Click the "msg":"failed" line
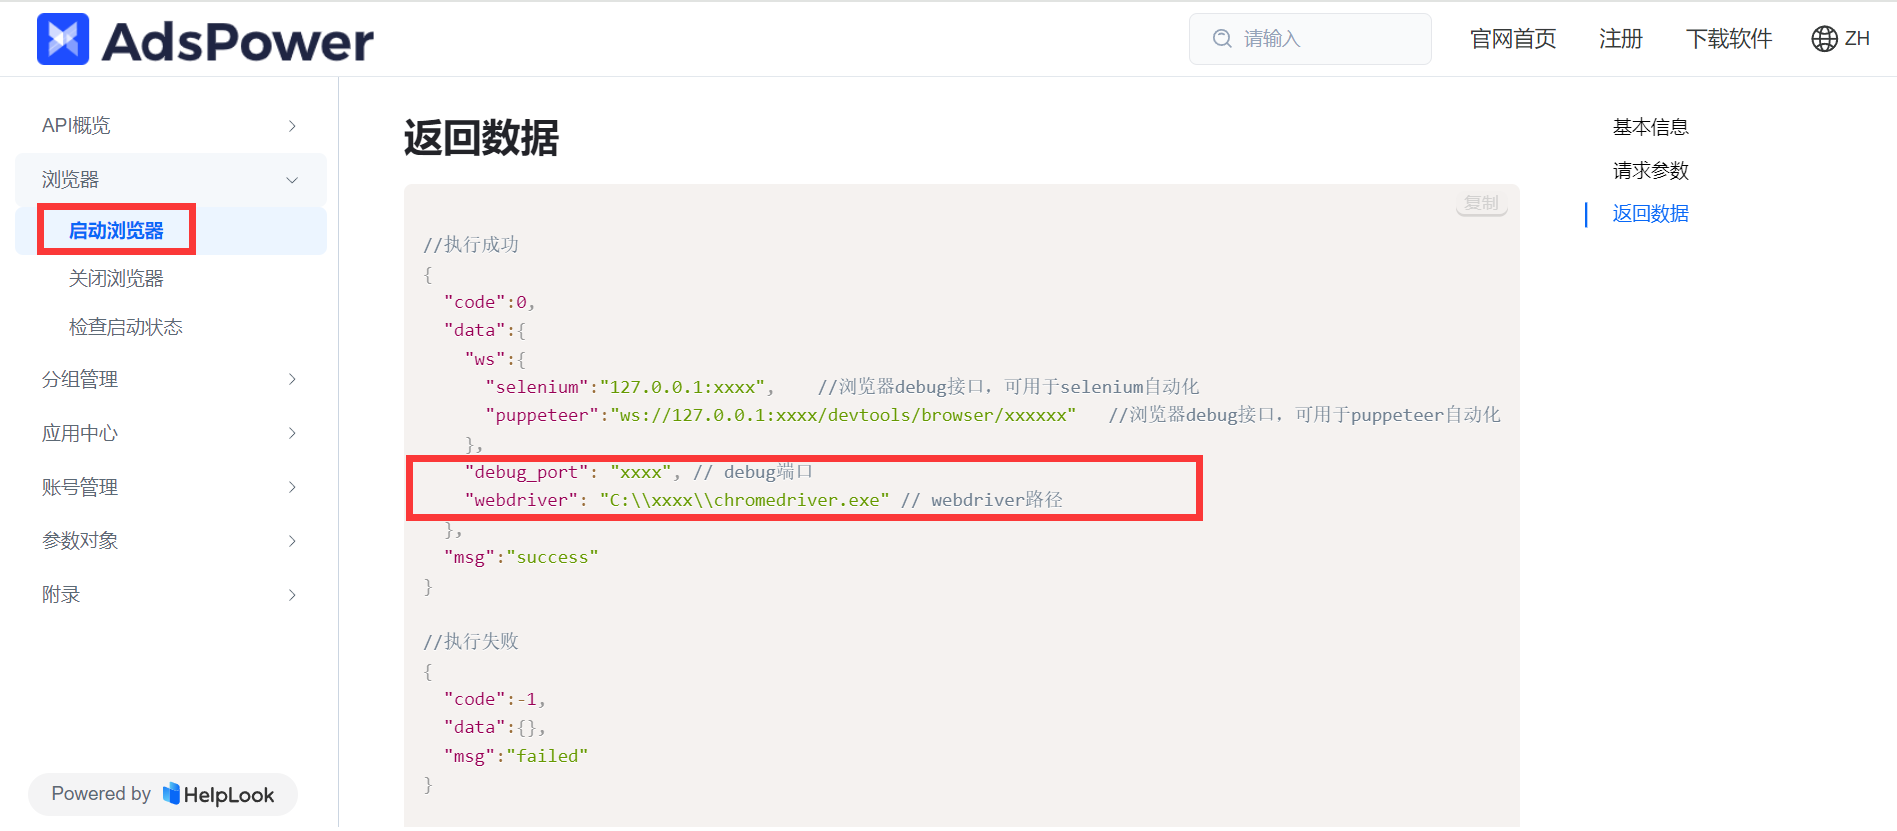1897x831 pixels. click(x=516, y=756)
